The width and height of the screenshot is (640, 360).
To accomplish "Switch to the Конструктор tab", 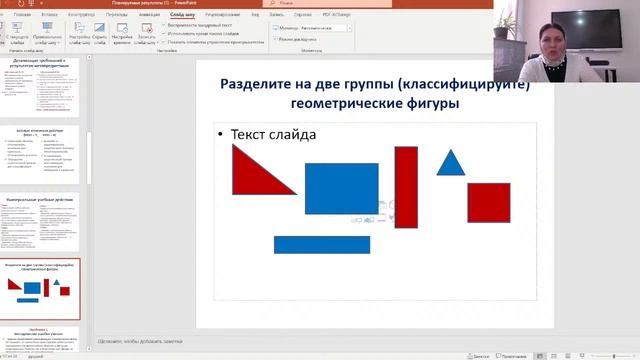I will pyautogui.click(x=81, y=15).
